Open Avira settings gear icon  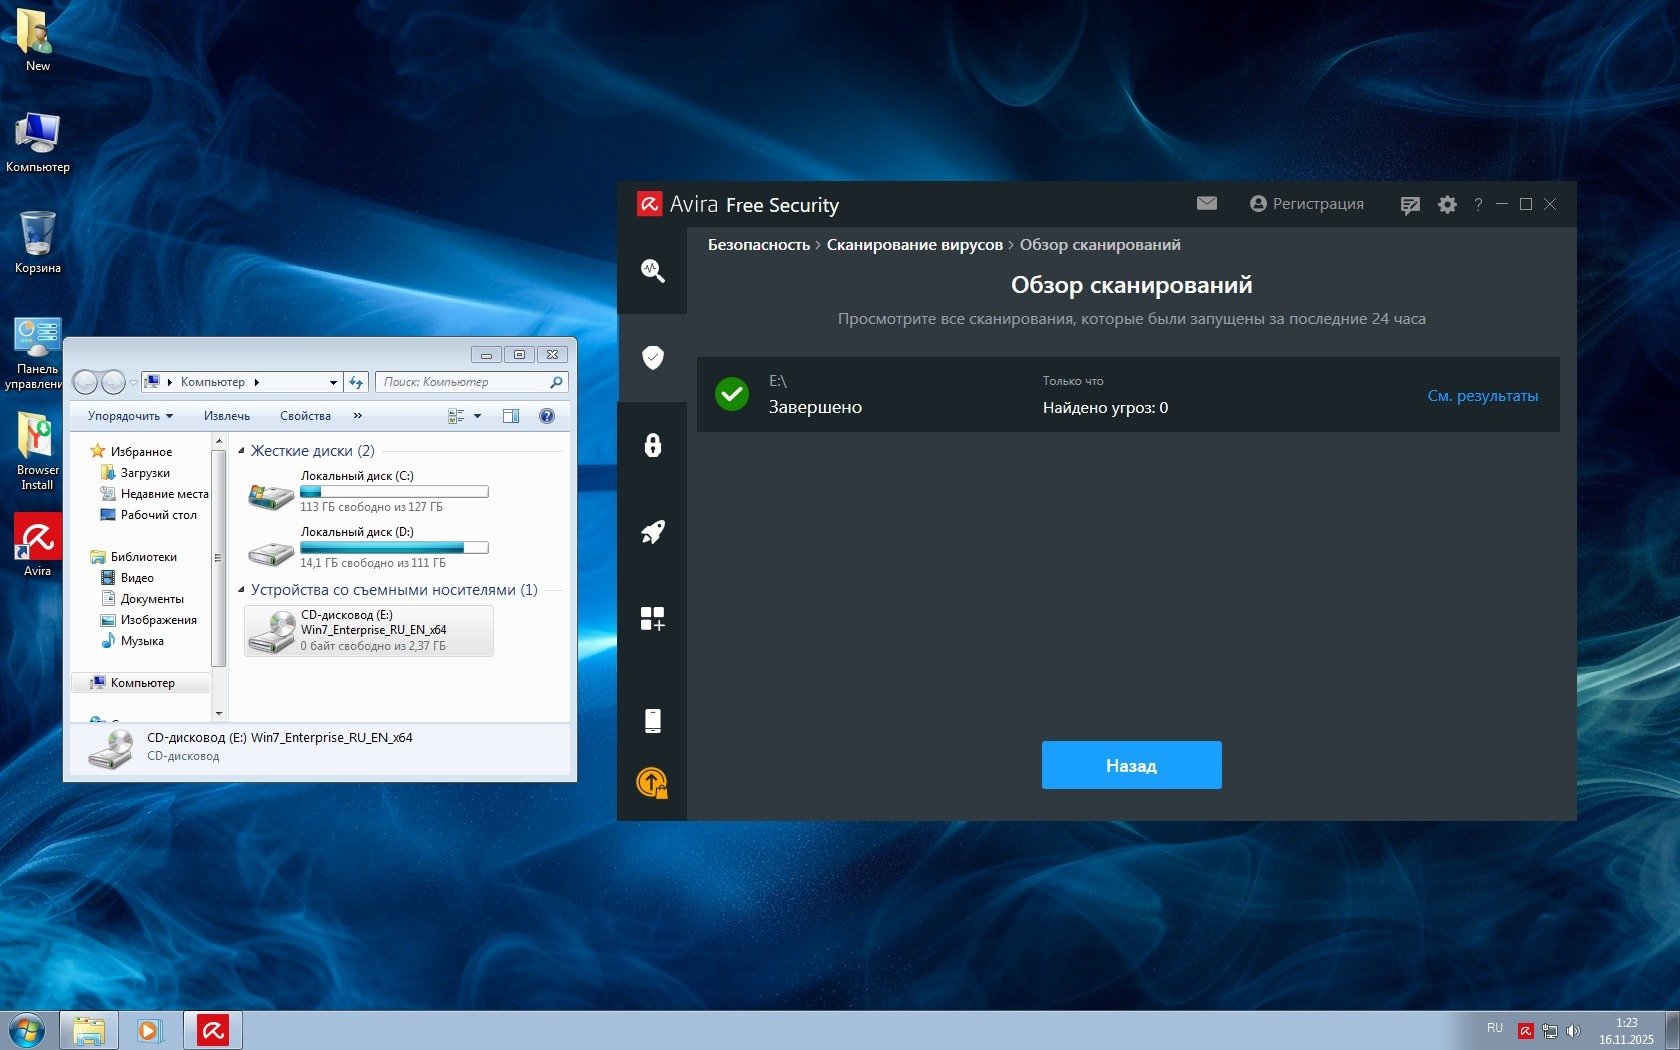point(1446,205)
